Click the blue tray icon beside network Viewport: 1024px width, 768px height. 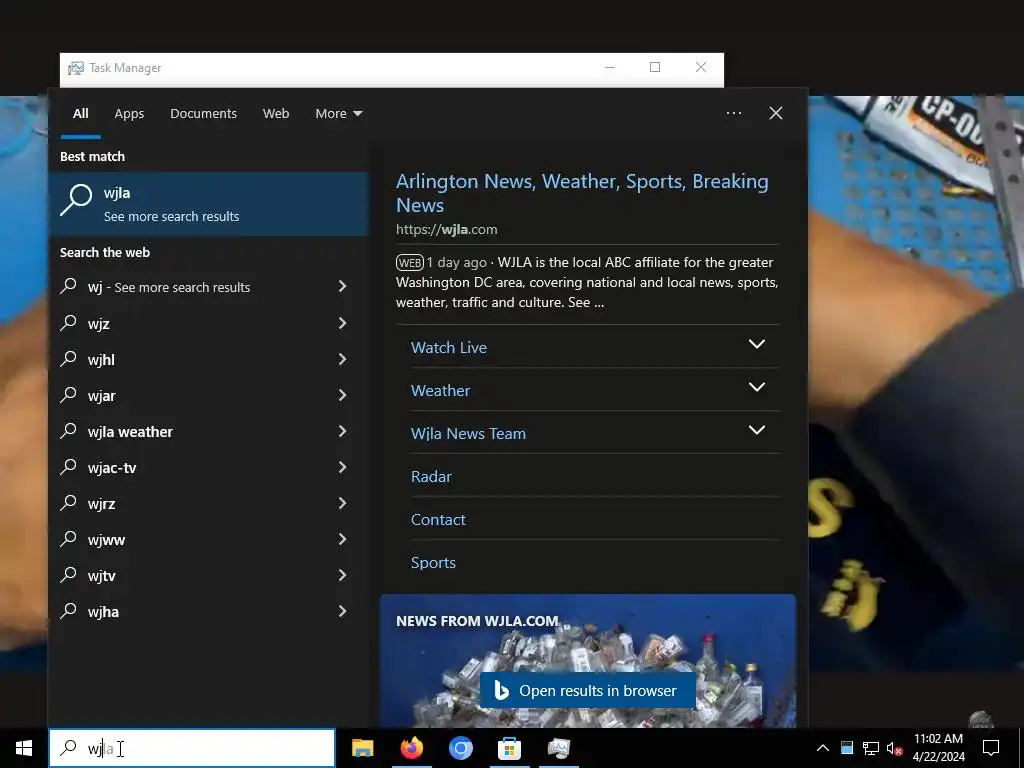(x=846, y=748)
